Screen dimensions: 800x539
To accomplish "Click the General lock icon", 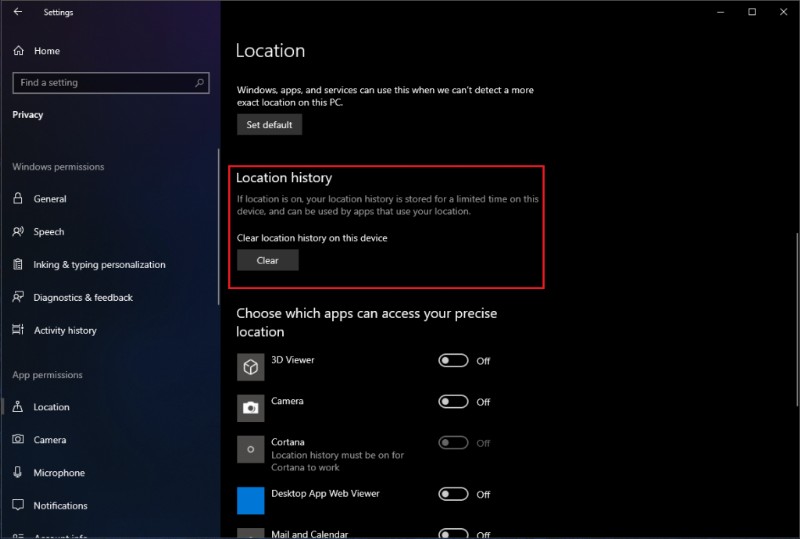I will point(17,199).
